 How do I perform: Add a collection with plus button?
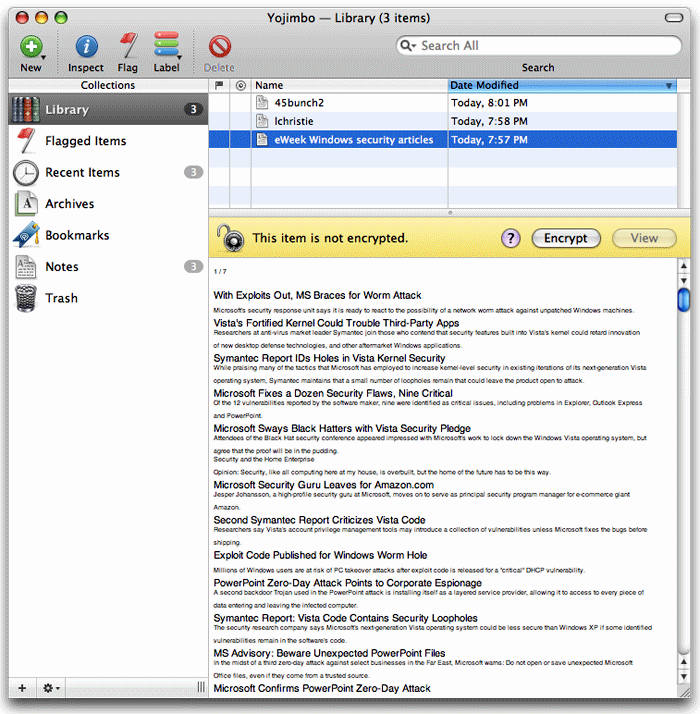pos(22,688)
